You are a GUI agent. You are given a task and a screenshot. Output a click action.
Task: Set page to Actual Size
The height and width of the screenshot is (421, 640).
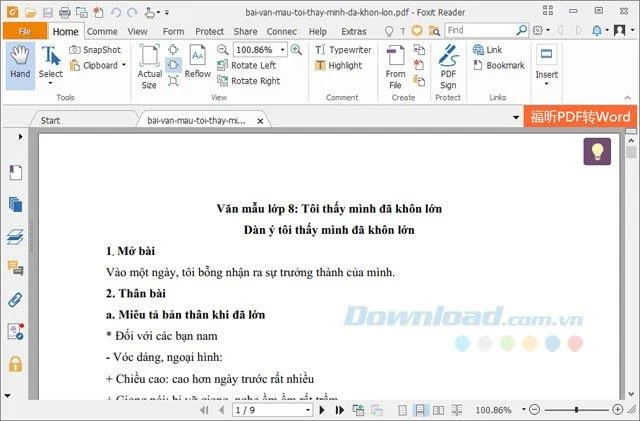pyautogui.click(x=149, y=66)
